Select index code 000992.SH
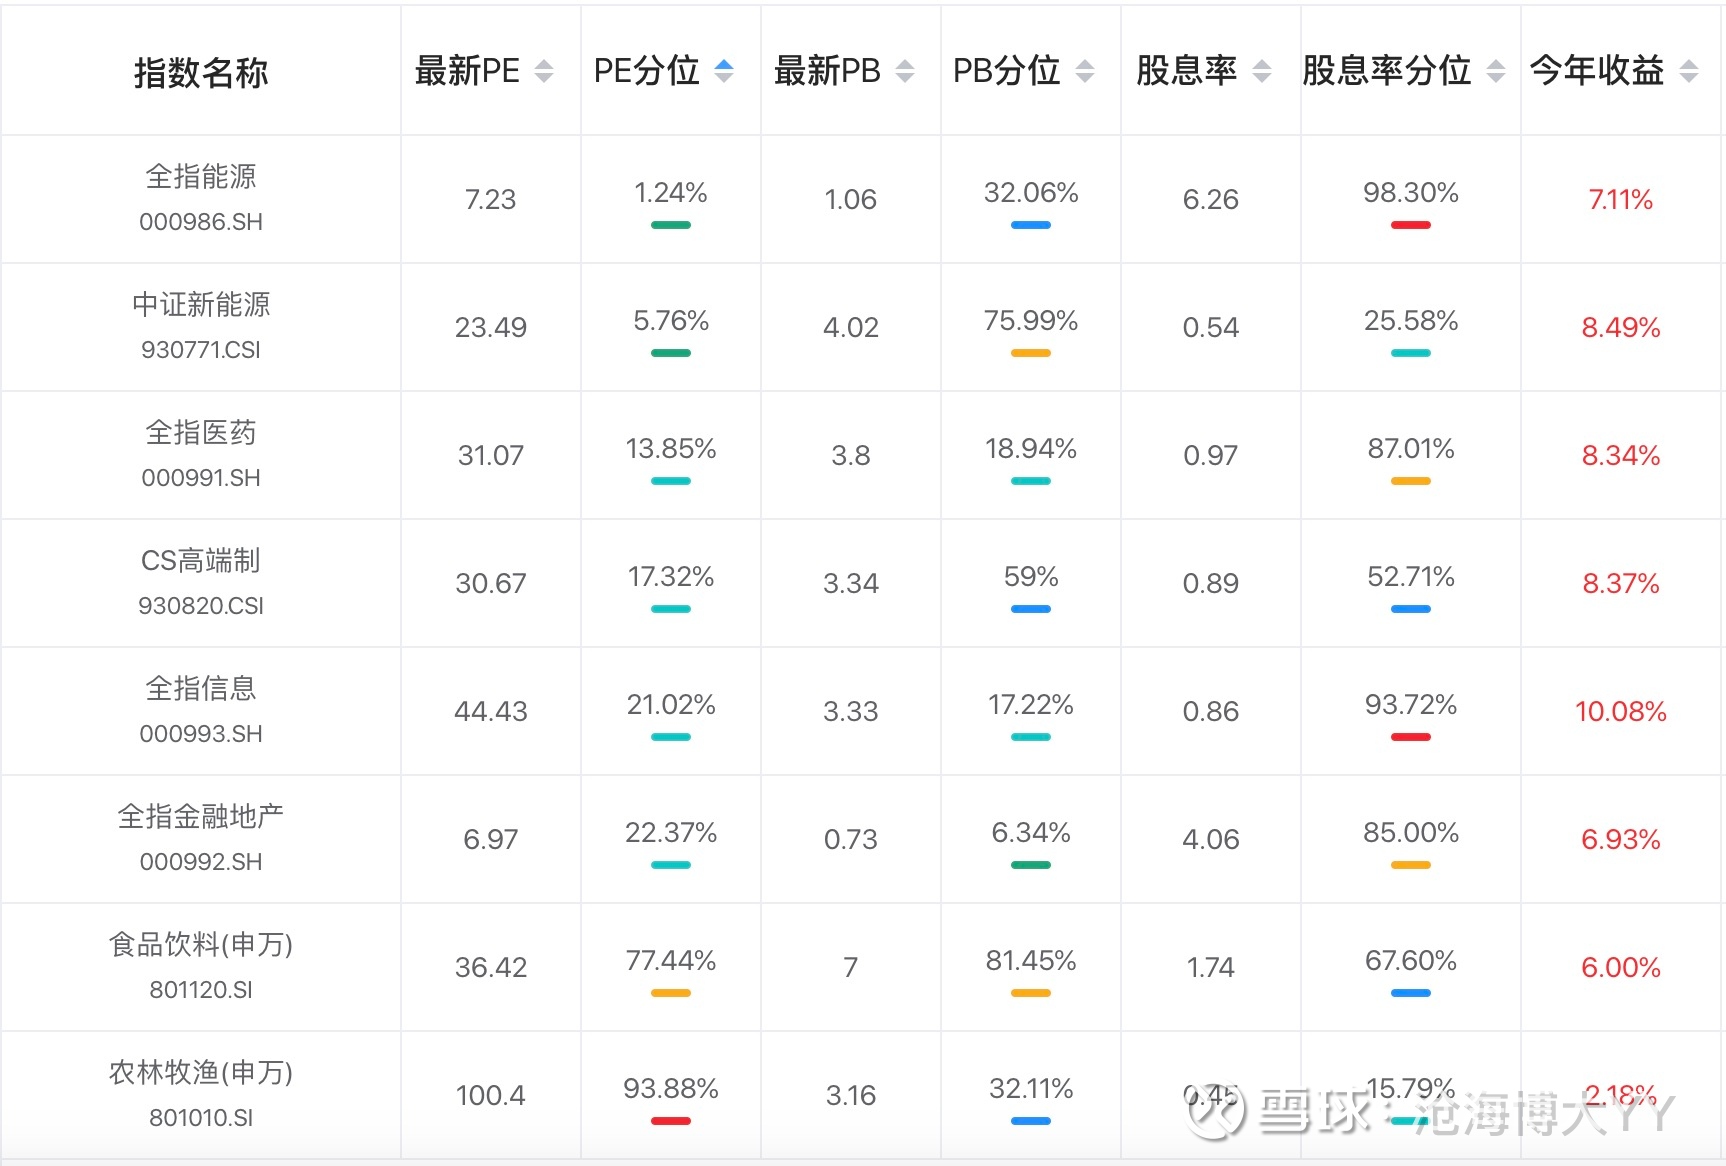 click(x=201, y=862)
